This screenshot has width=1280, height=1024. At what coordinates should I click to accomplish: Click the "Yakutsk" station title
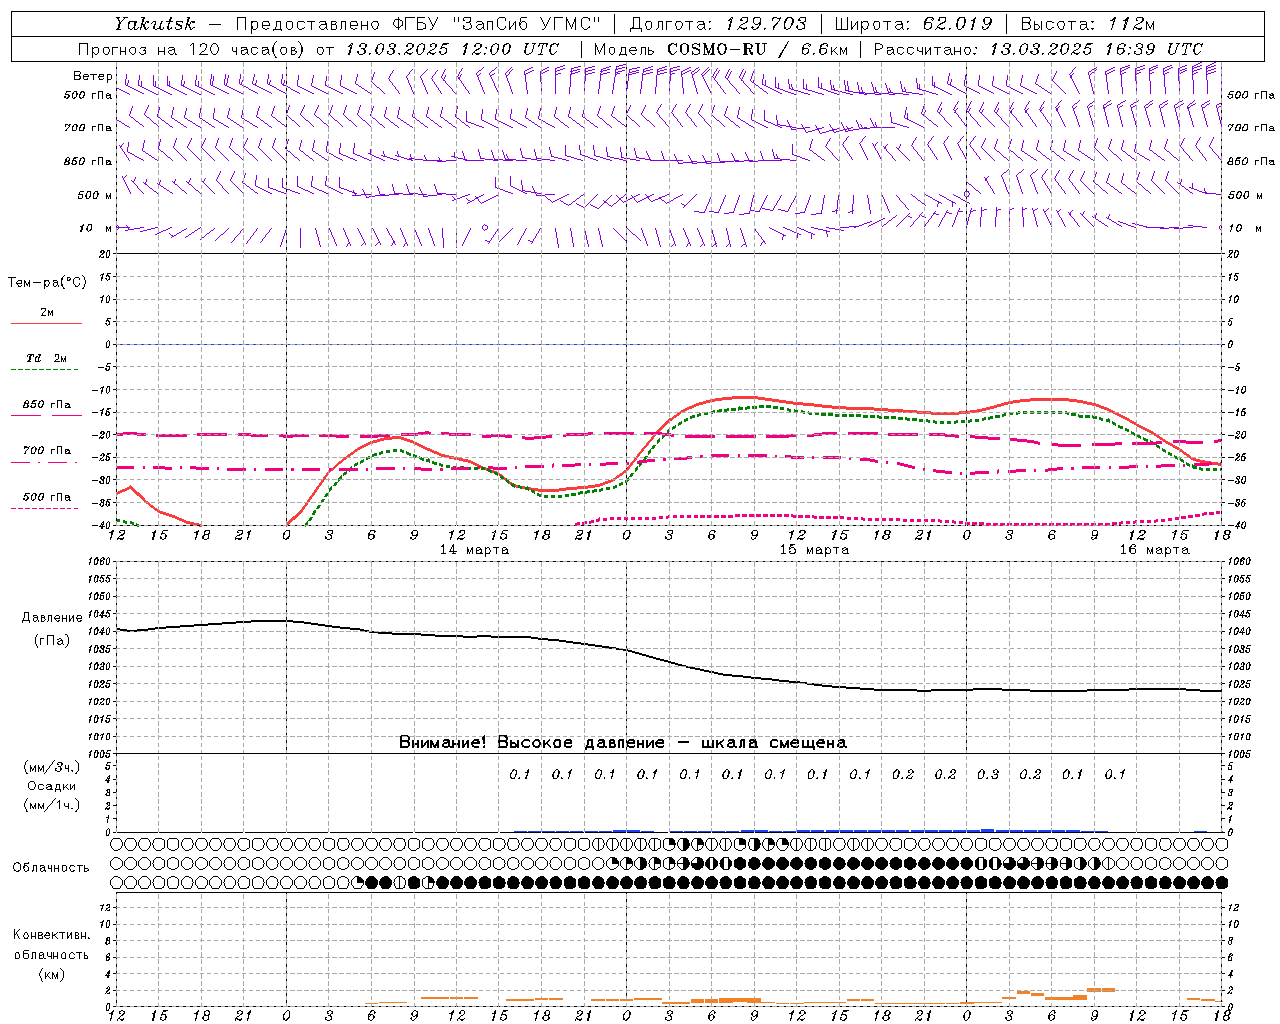point(154,24)
